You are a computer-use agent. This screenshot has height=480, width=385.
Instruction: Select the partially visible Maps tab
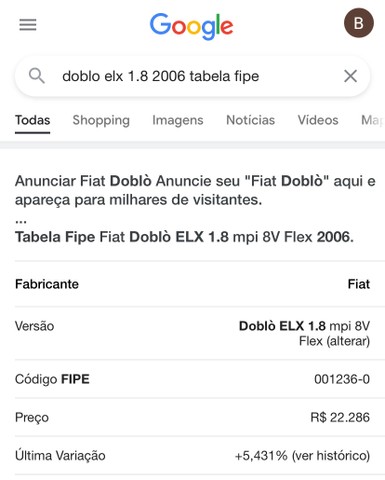point(373,120)
